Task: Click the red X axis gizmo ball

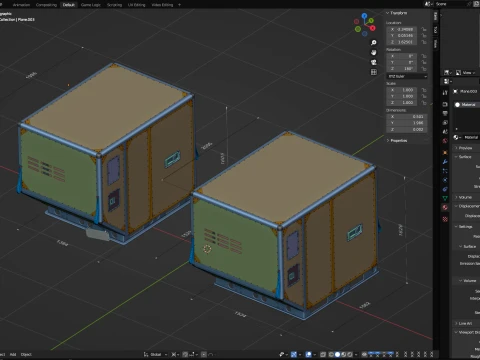Action: pyautogui.click(x=373, y=28)
